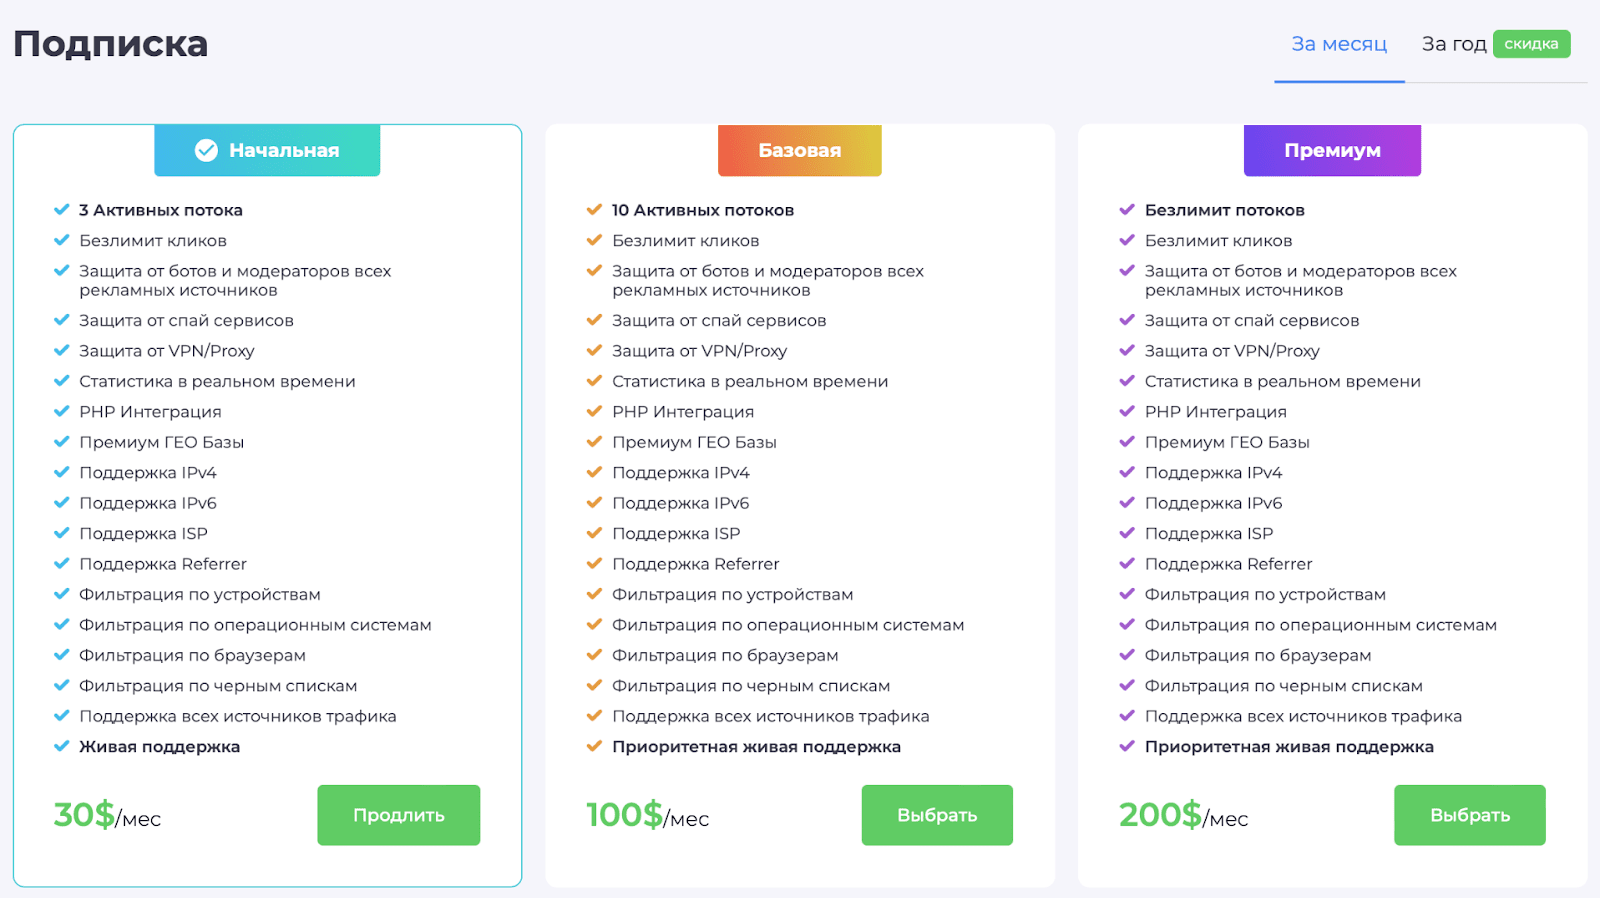Viewport: 1600px width, 898px height.
Task: Select the purple Премиум plan header
Action: [x=1332, y=150]
